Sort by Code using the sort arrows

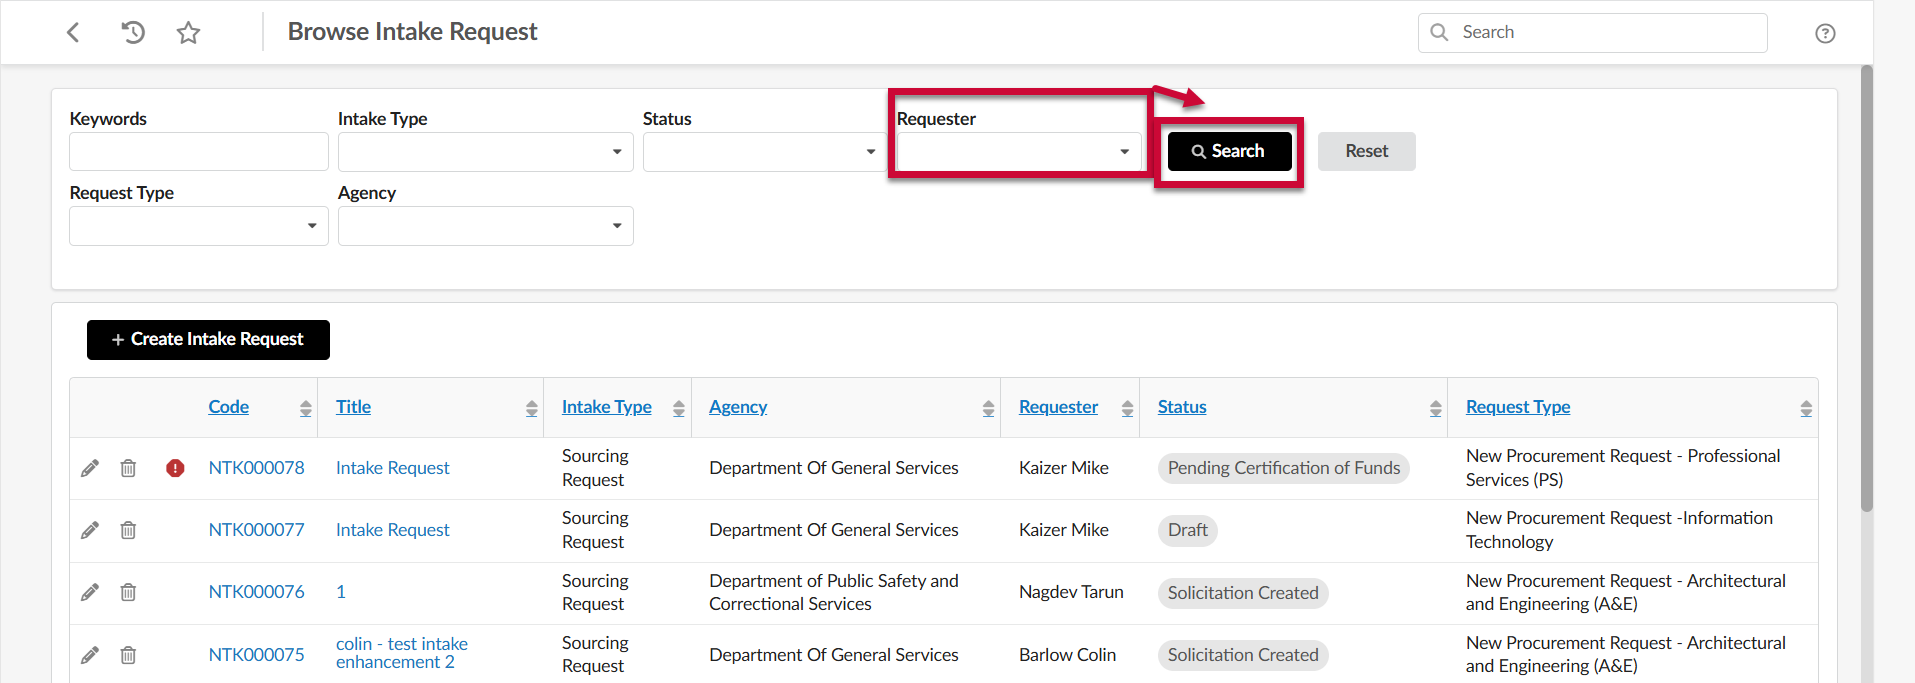point(305,408)
